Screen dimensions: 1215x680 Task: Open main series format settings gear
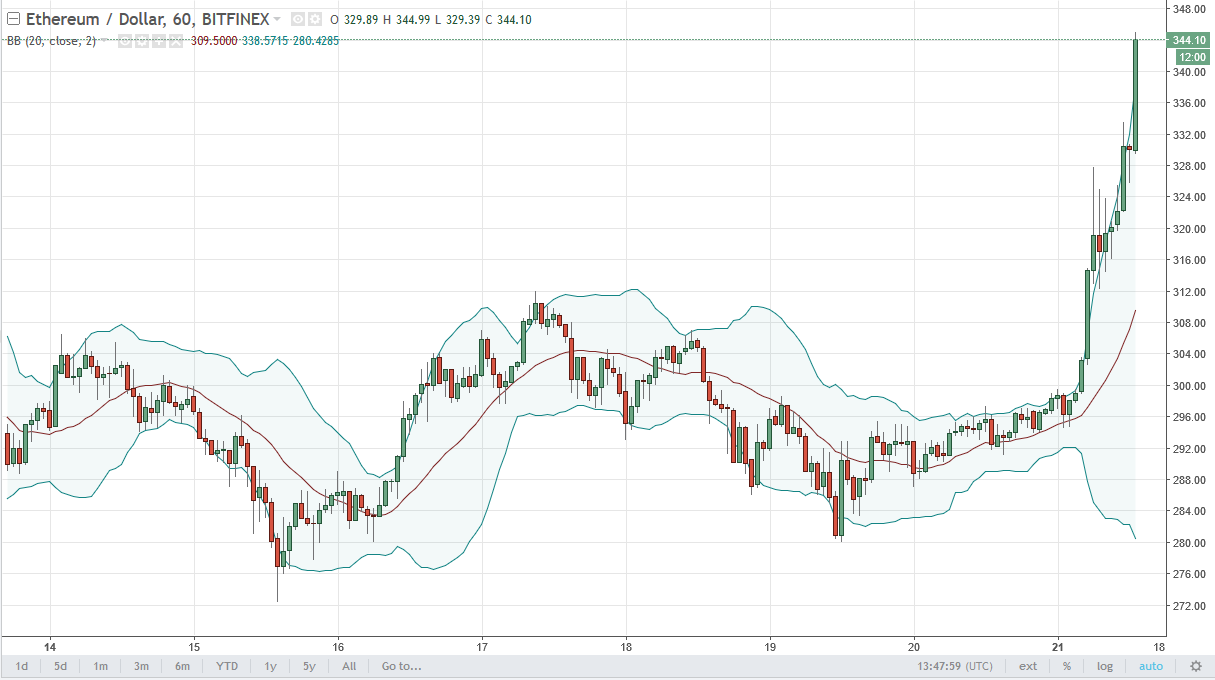point(315,19)
